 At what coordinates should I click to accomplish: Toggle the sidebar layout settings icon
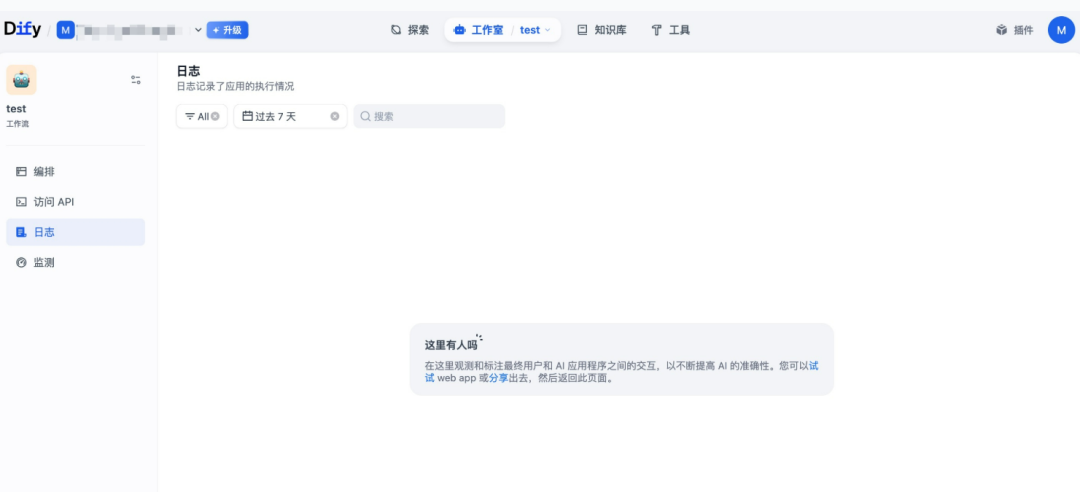[x=136, y=80]
